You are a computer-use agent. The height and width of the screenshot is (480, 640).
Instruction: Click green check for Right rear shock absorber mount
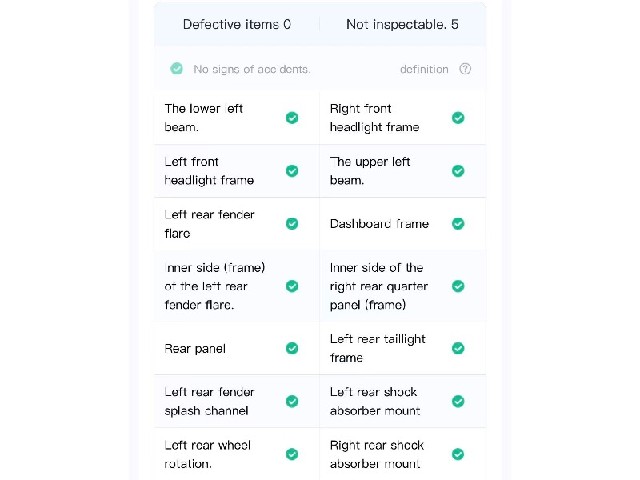(458, 454)
